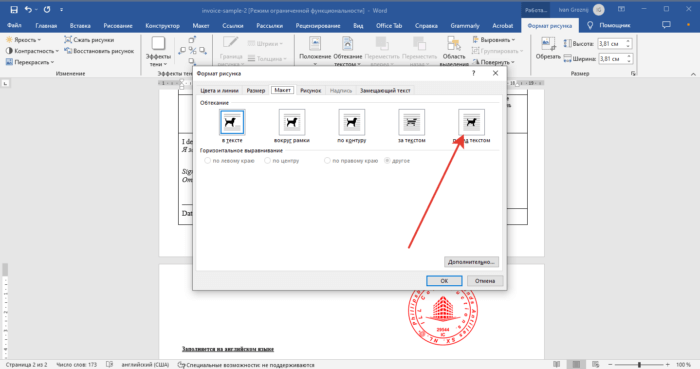
Task: Click the zoom slider handle
Action: click(x=639, y=365)
